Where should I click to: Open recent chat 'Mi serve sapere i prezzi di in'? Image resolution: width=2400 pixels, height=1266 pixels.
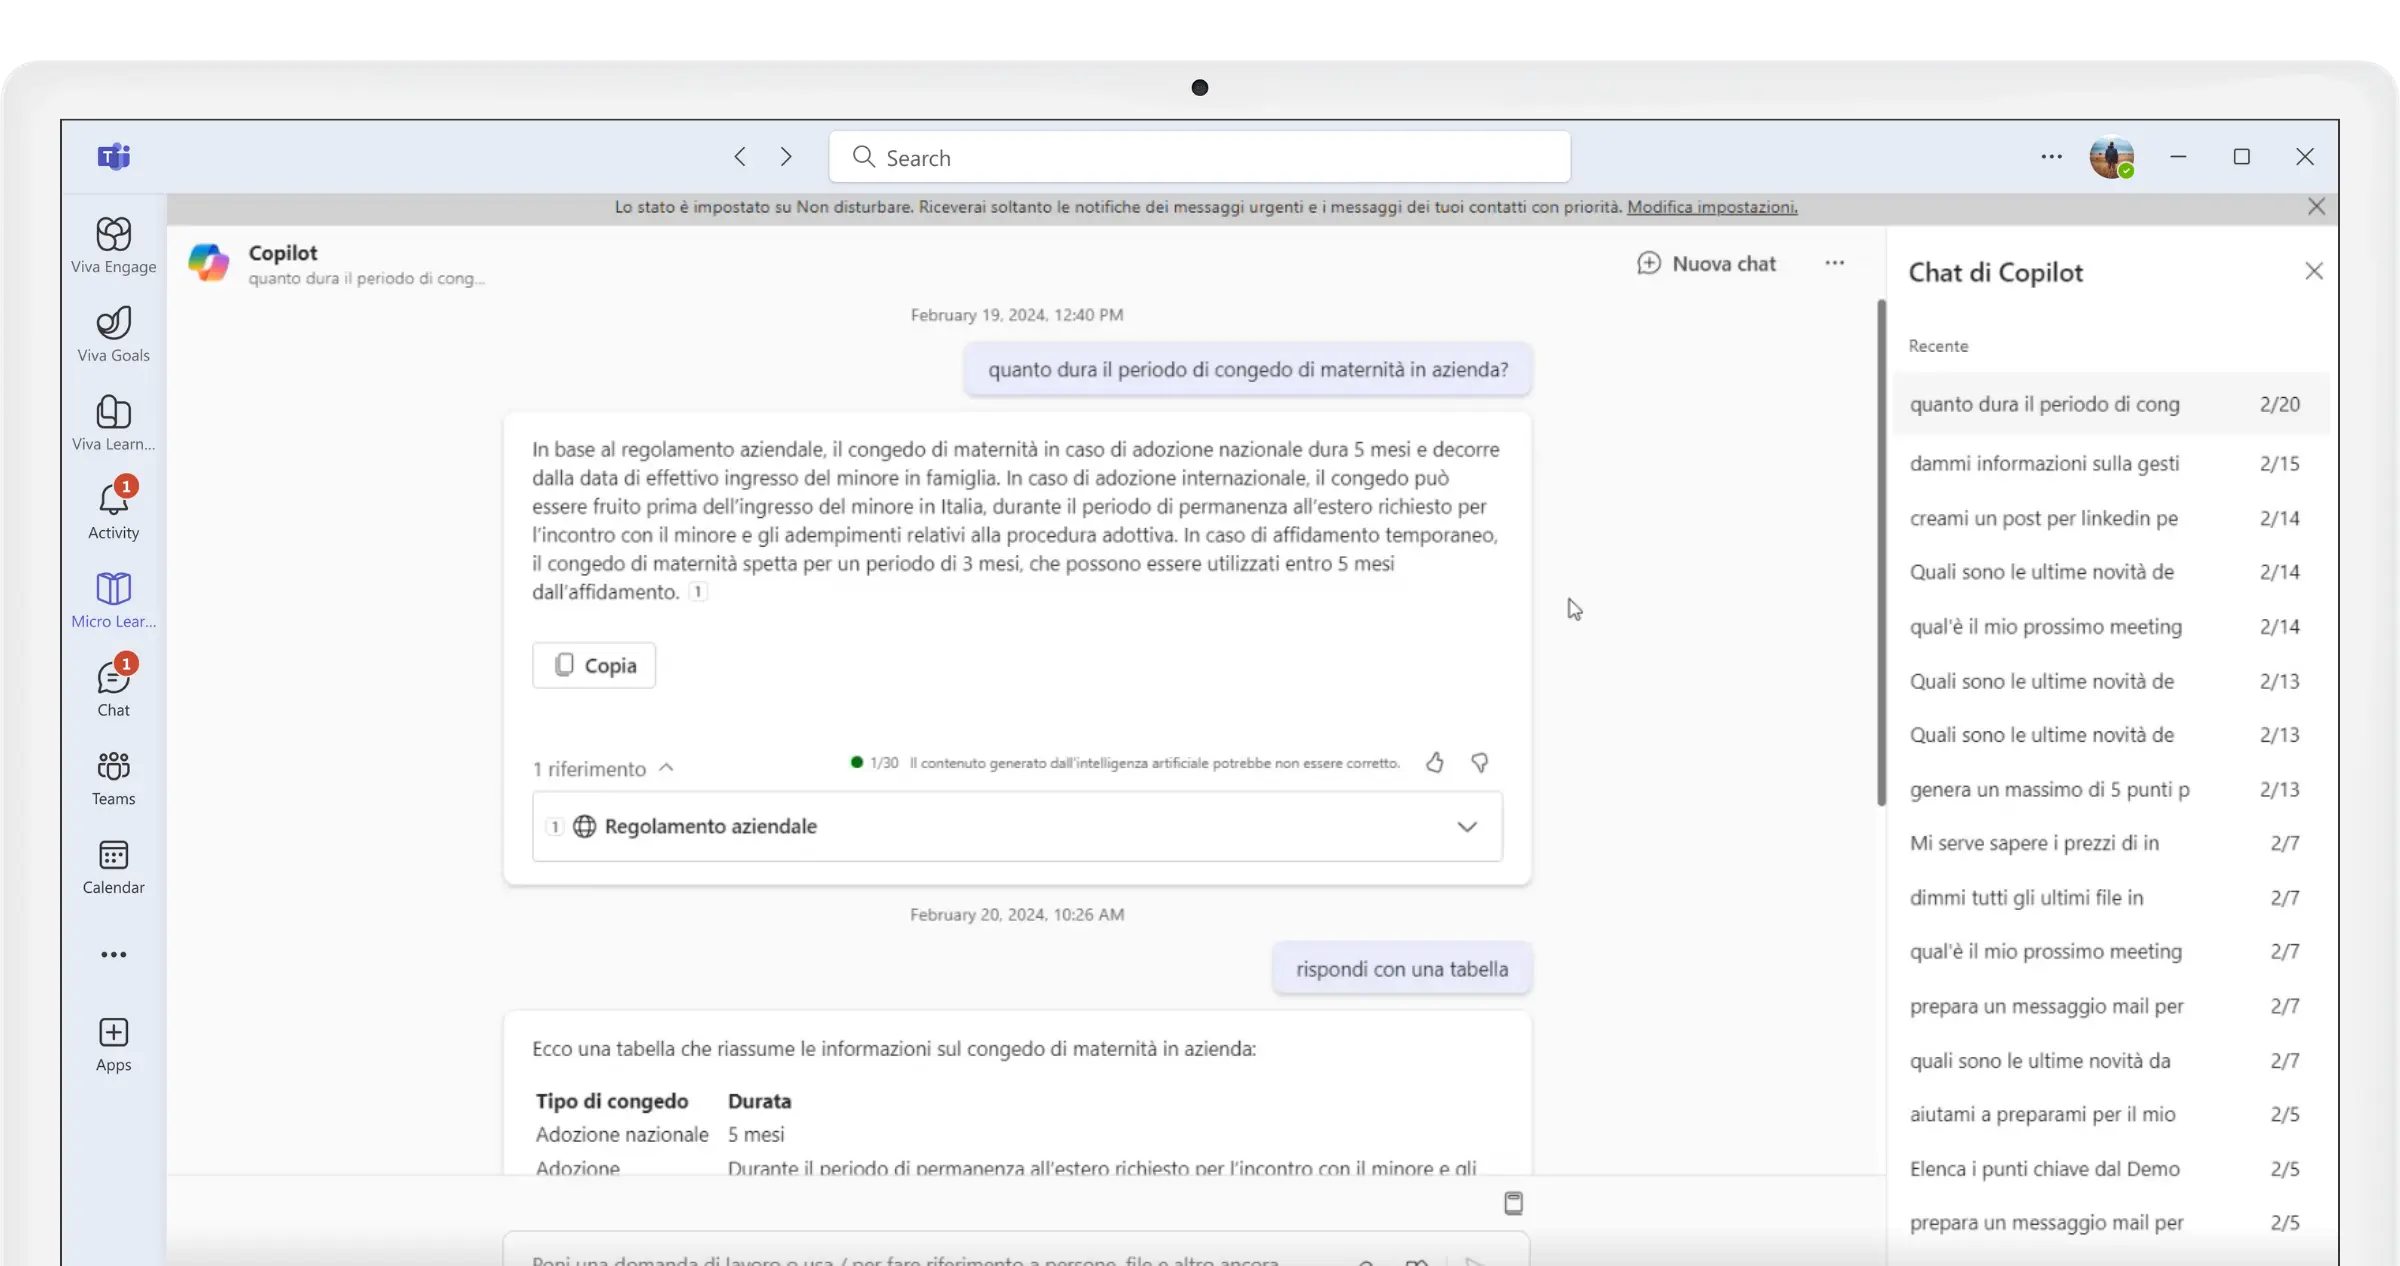pyautogui.click(x=2110, y=844)
